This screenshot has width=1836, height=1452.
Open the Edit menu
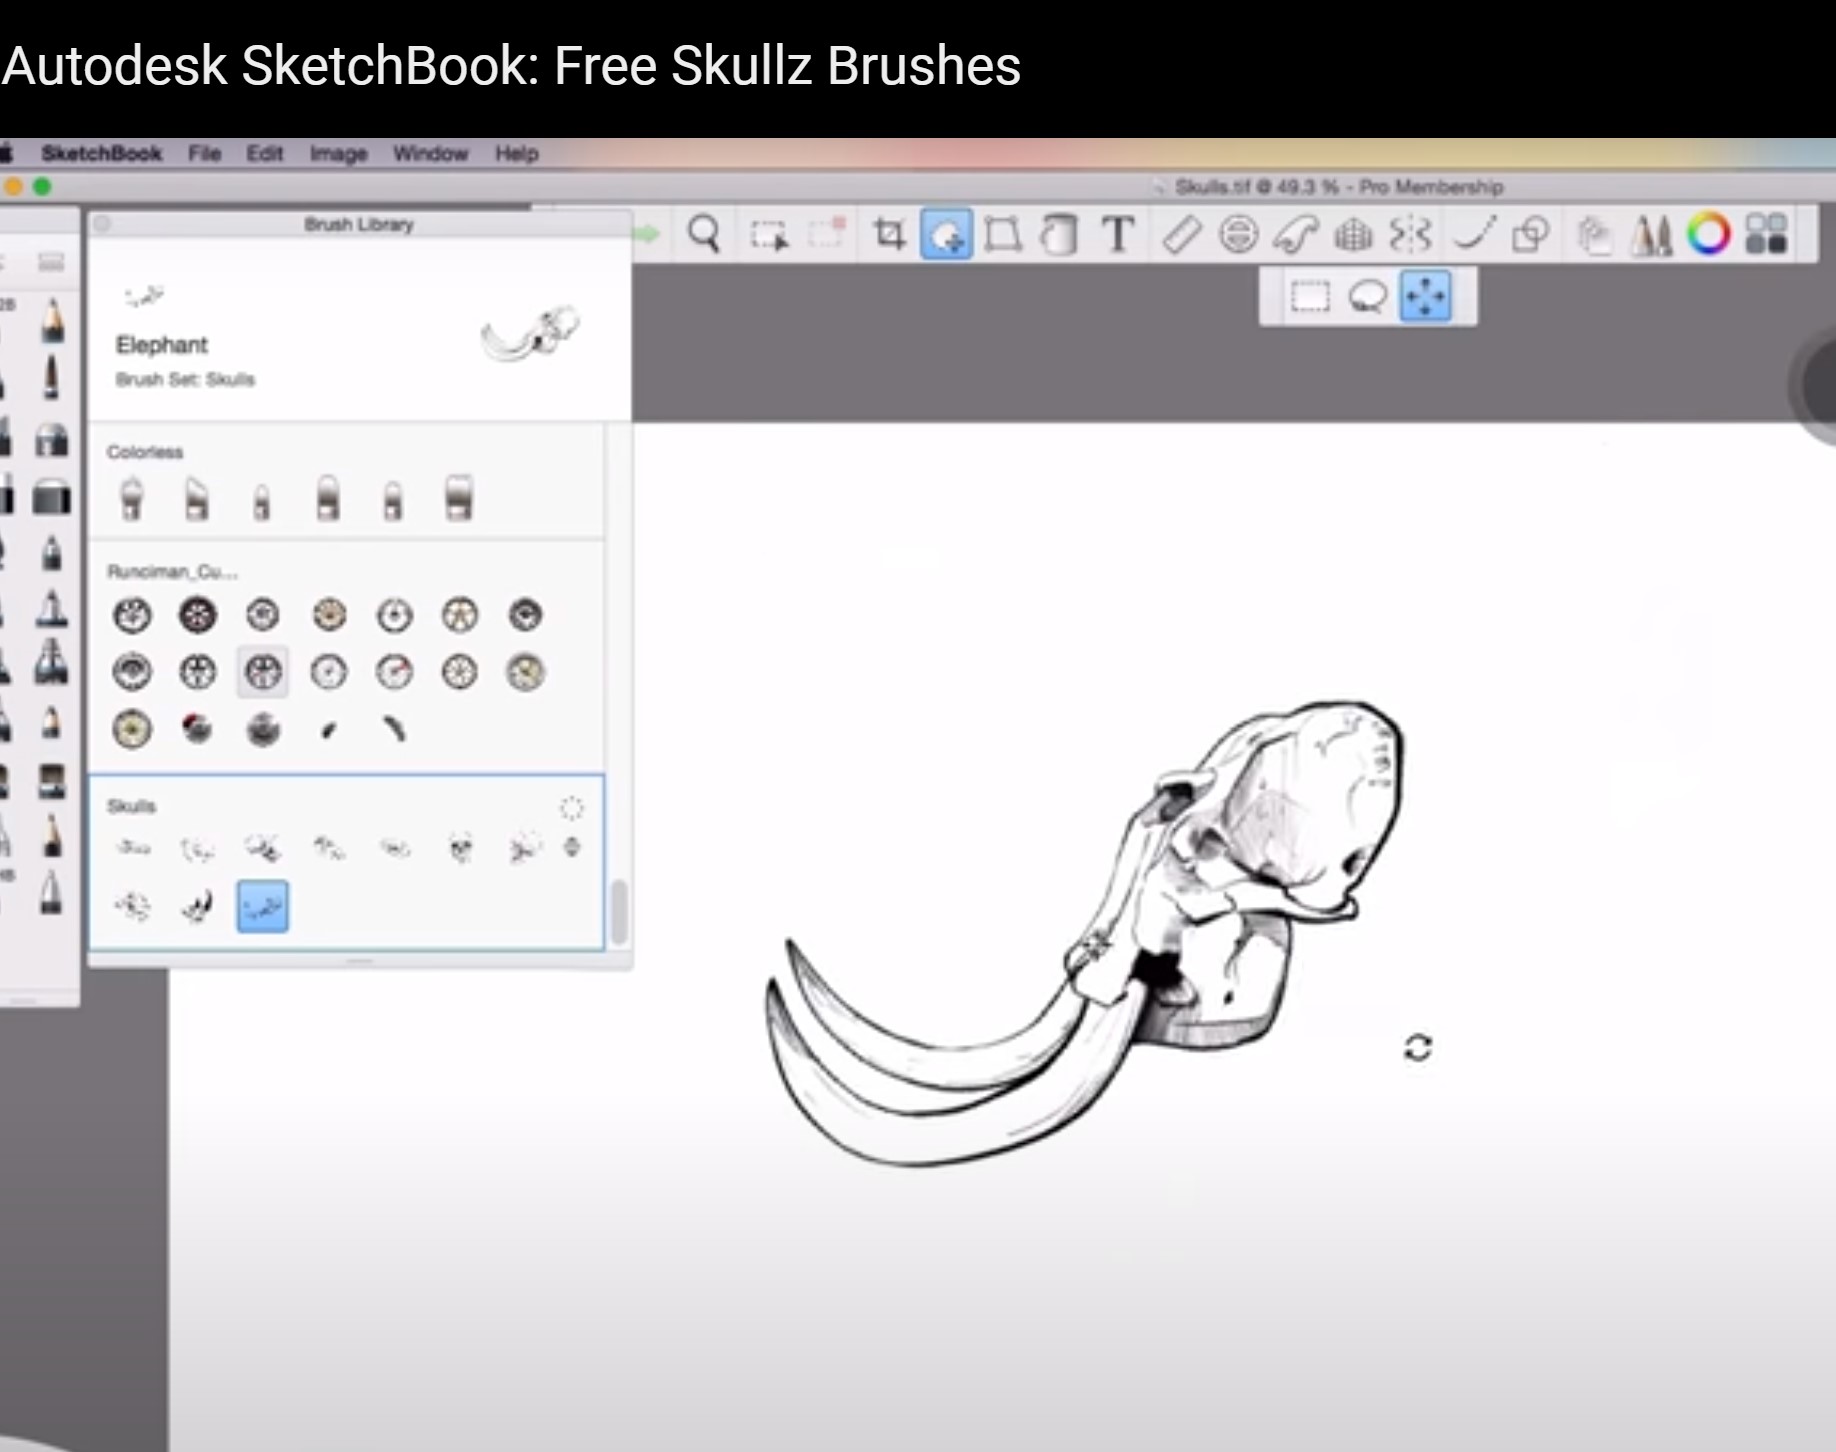[265, 154]
